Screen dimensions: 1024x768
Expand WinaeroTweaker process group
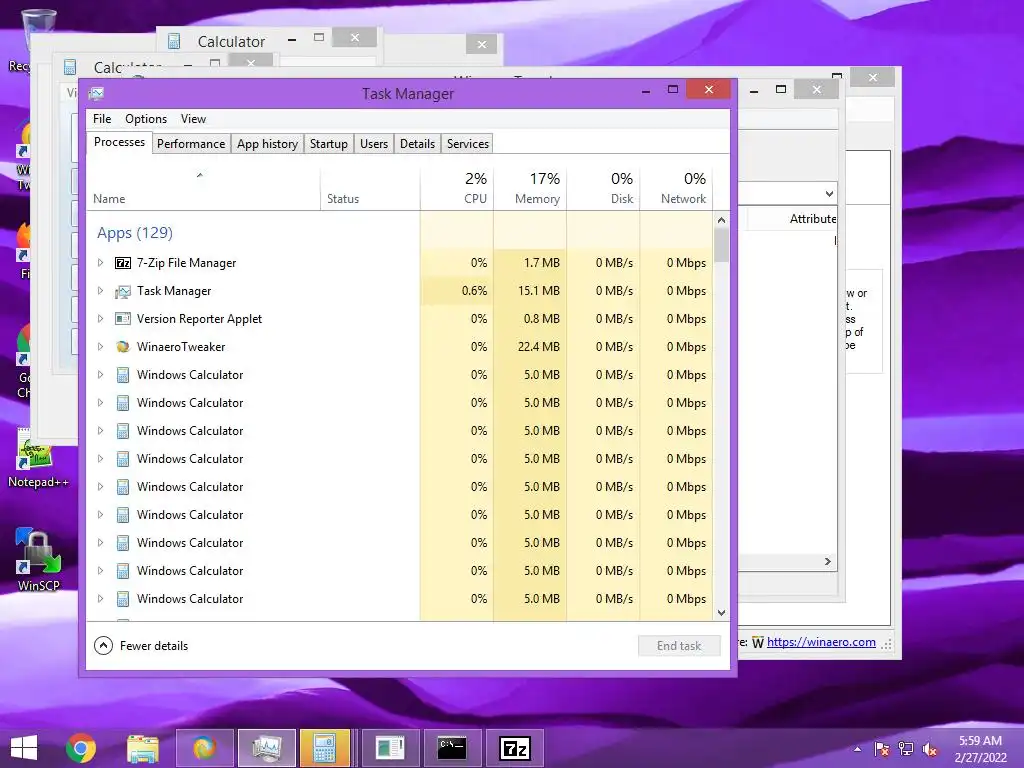(100, 347)
